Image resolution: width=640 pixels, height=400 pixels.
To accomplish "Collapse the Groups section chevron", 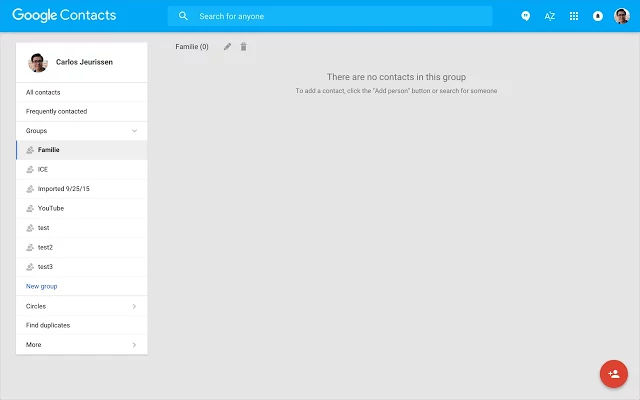I will click(x=134, y=131).
